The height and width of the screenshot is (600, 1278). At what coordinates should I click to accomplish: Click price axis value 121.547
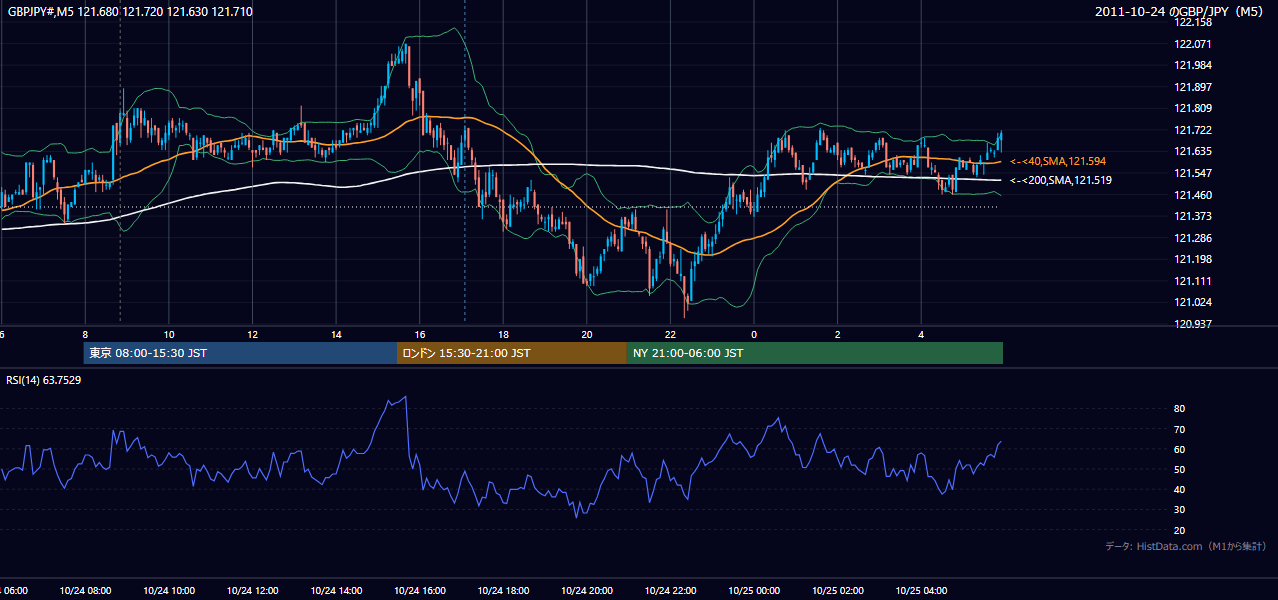[x=1195, y=173]
